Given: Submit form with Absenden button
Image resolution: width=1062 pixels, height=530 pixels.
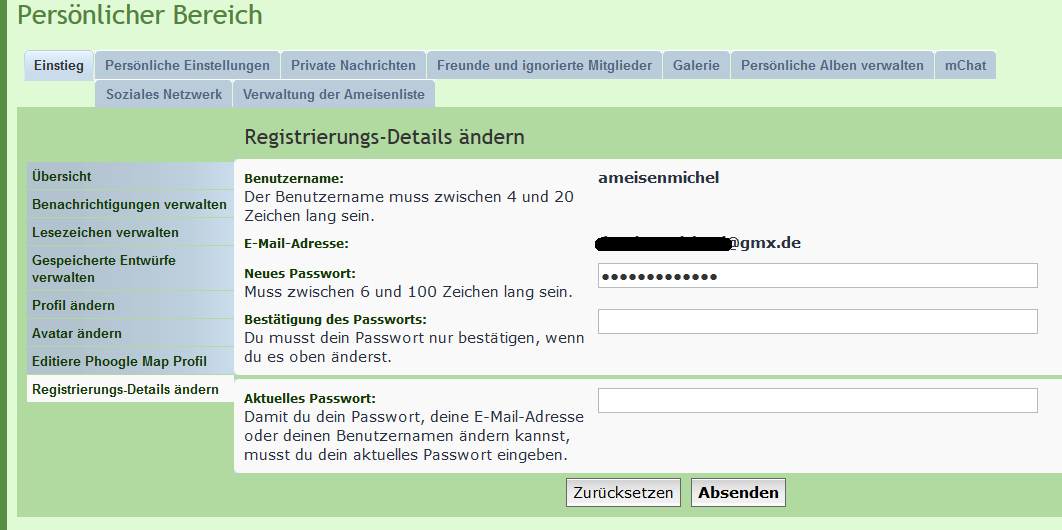Looking at the screenshot, I should tap(738, 492).
